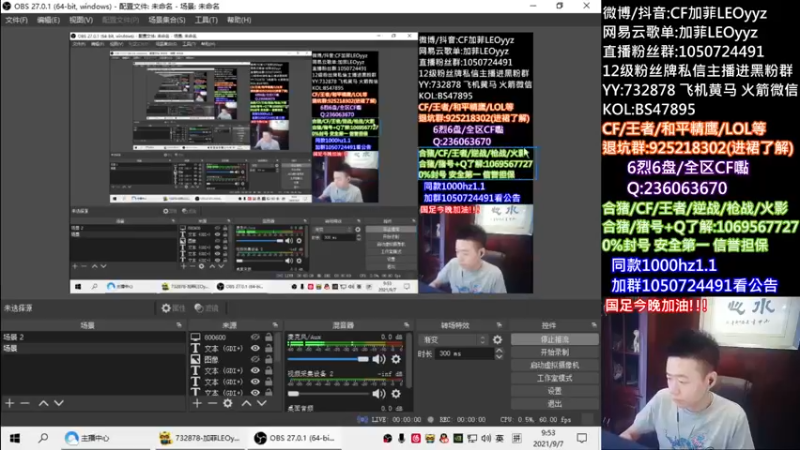
Task: Open 视频采集设备 2 audio settings gear
Action: pyautogui.click(x=396, y=393)
